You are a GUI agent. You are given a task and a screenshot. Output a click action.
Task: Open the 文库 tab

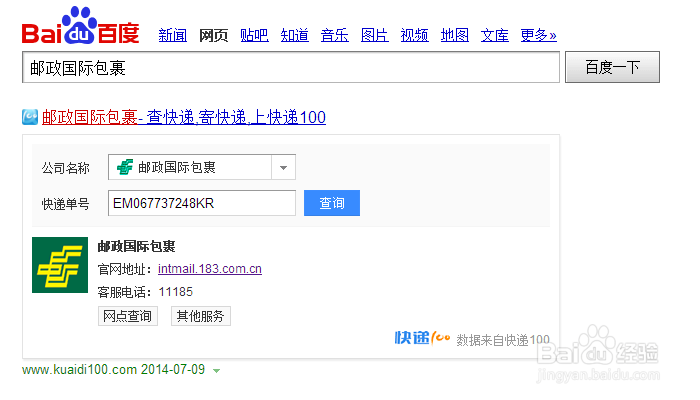coord(495,35)
